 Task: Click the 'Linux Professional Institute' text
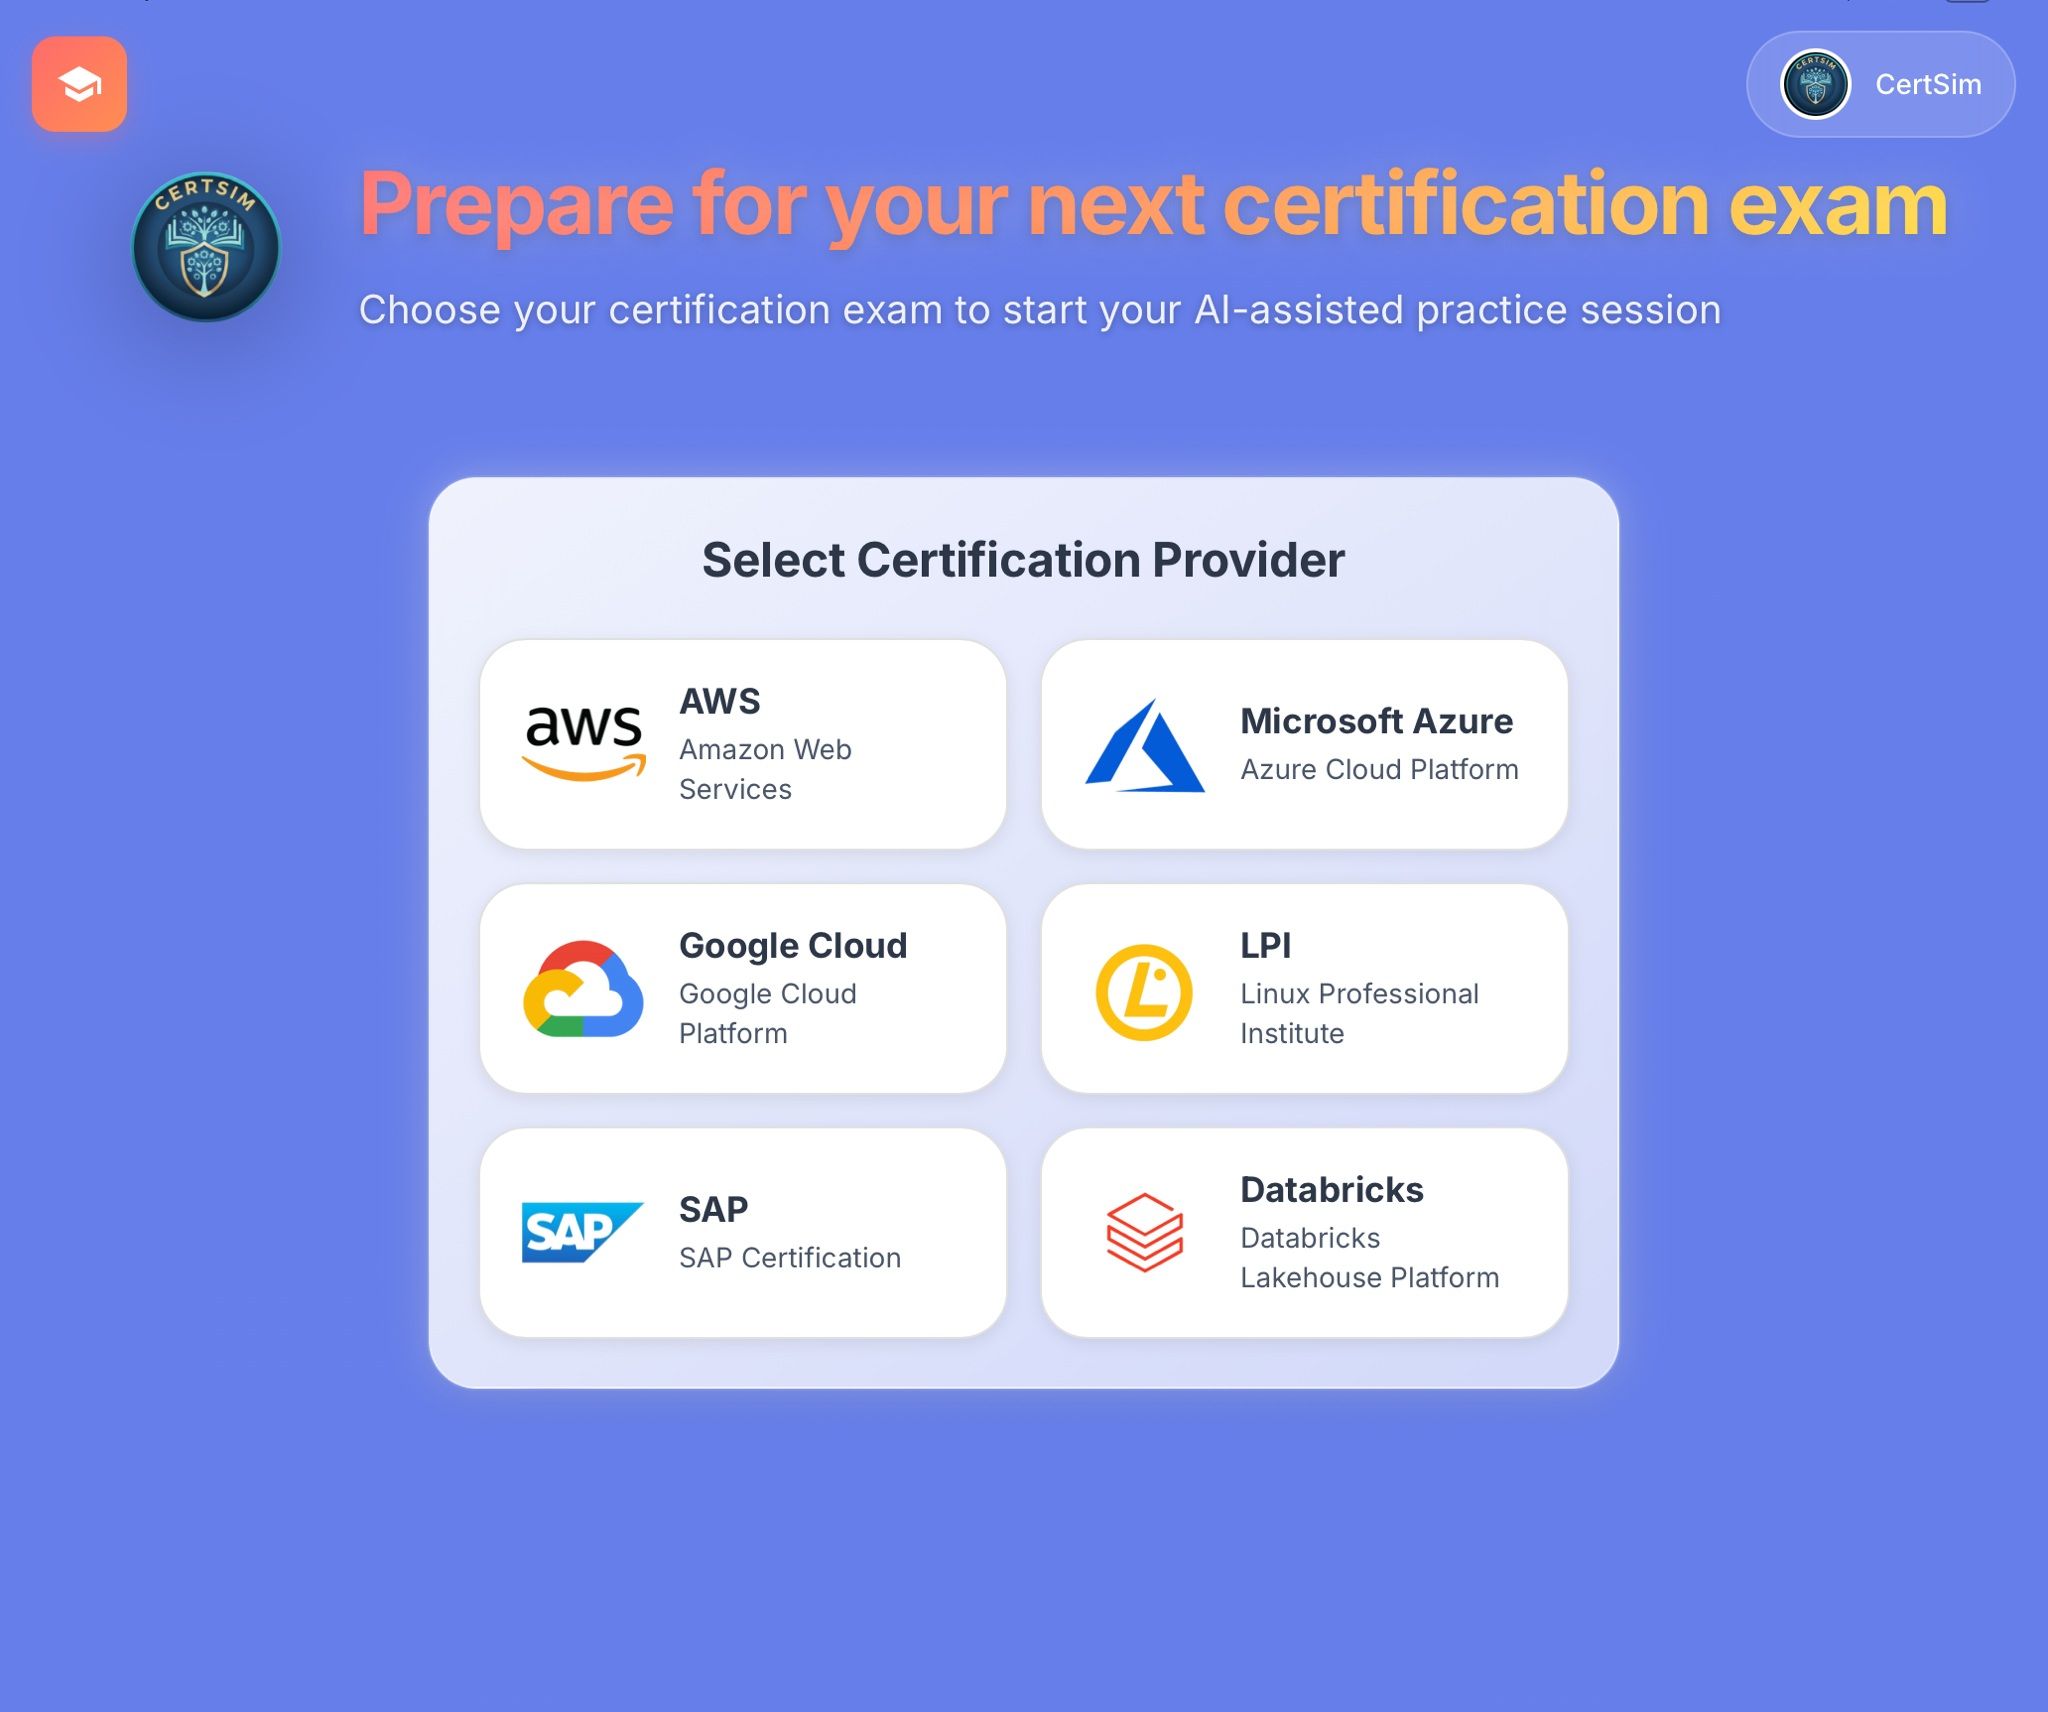(1359, 1013)
